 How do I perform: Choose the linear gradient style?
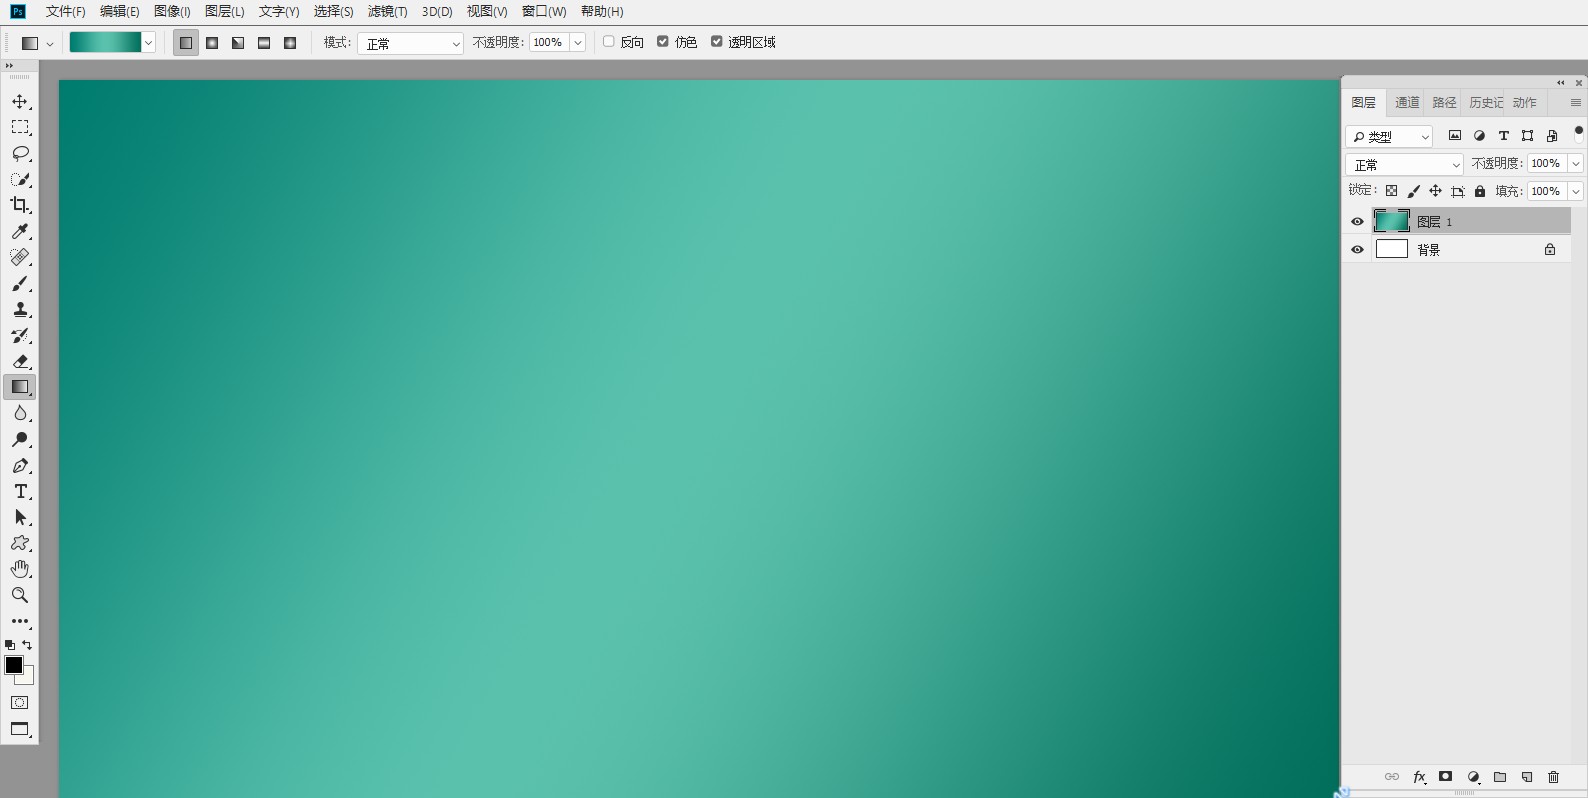point(186,43)
